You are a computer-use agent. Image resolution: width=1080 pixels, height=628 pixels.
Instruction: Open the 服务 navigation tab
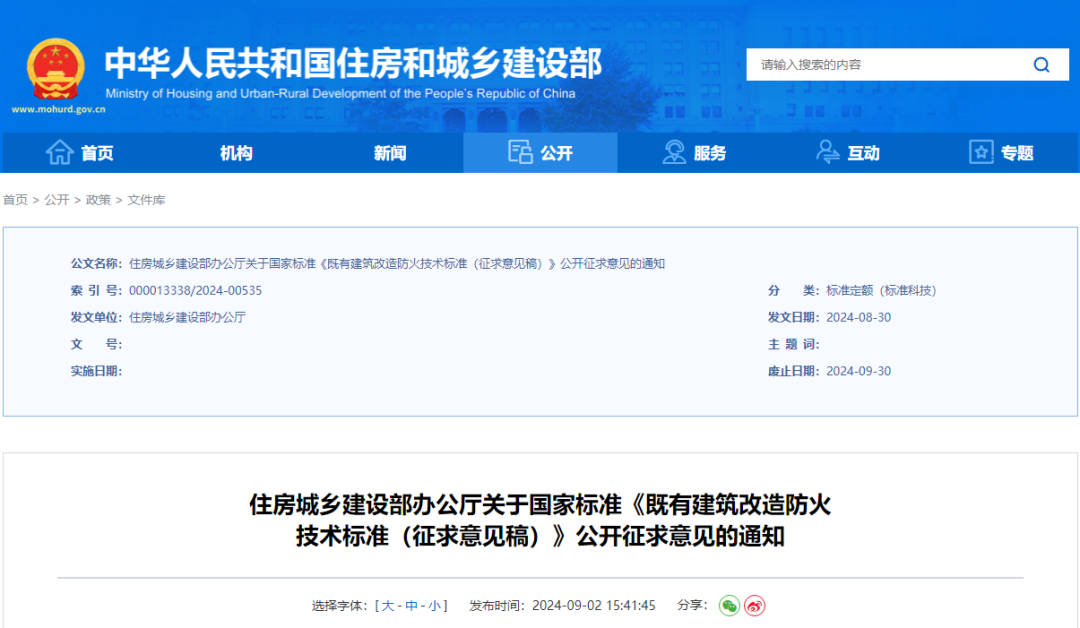click(x=694, y=153)
